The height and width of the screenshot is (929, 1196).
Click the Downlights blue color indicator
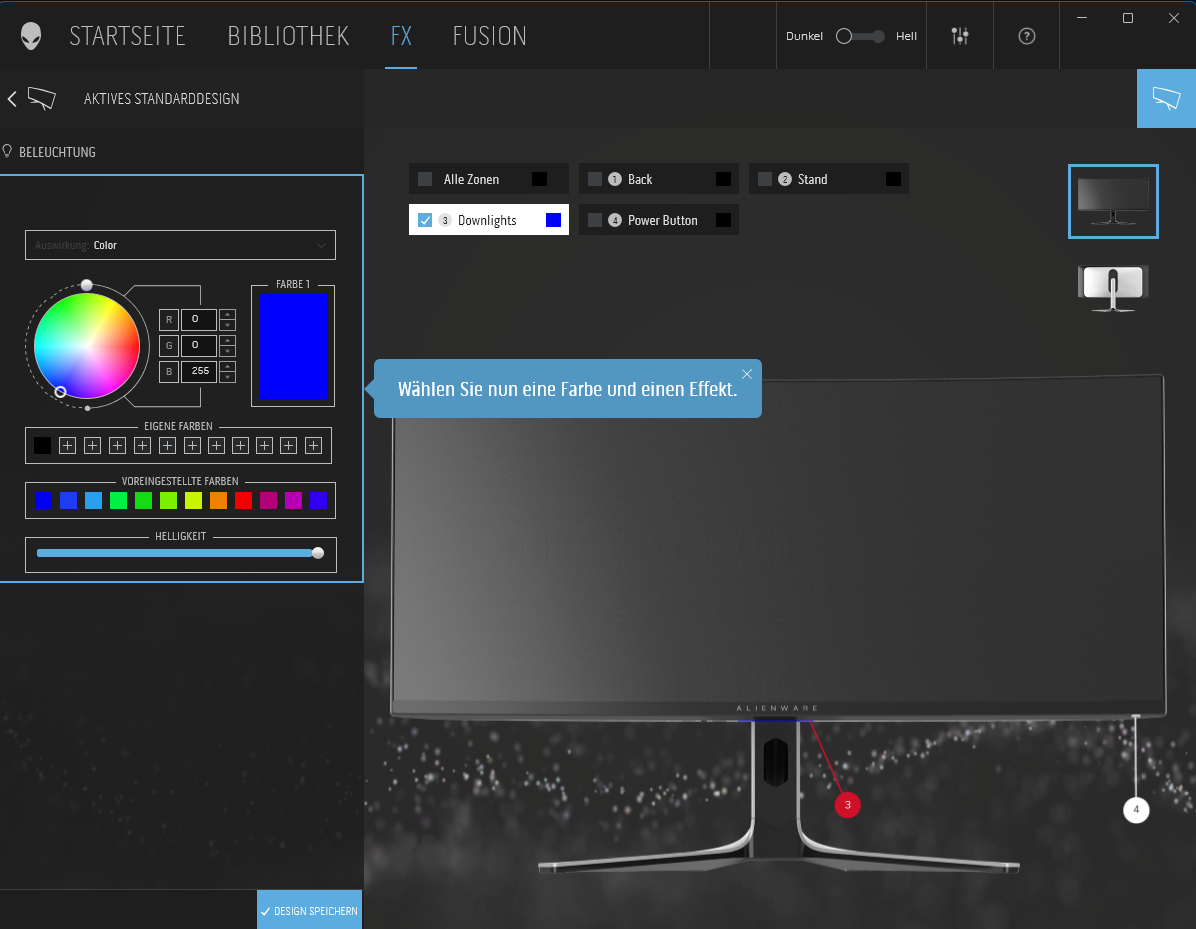pos(554,220)
